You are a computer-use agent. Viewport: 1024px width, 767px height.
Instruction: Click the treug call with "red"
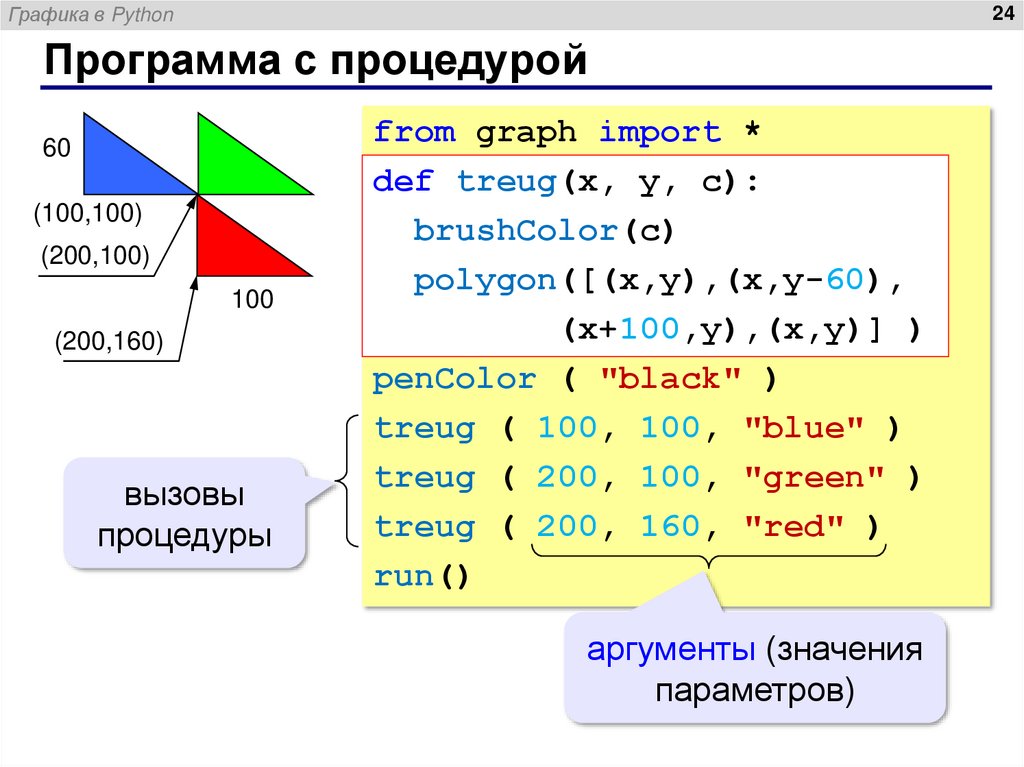(627, 527)
